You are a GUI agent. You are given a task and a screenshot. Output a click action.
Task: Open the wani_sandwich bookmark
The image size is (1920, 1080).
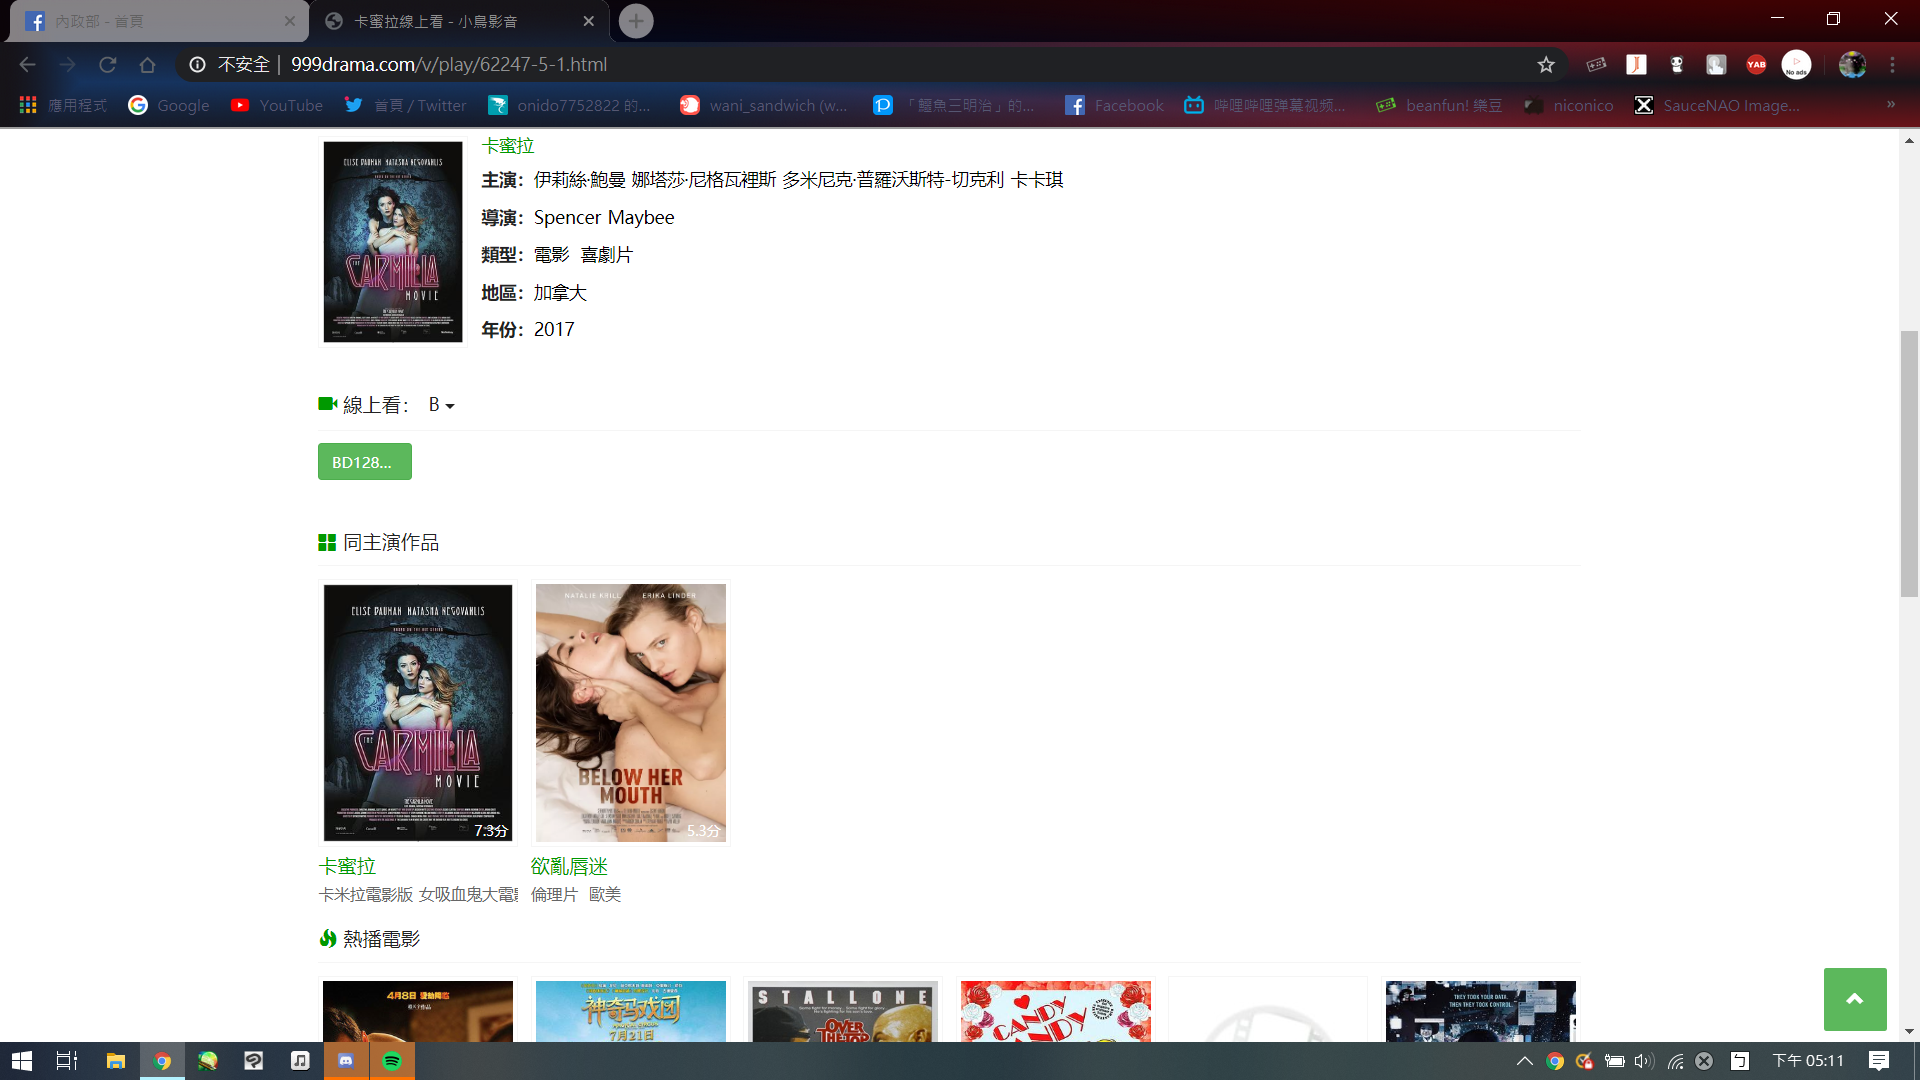[x=764, y=105]
